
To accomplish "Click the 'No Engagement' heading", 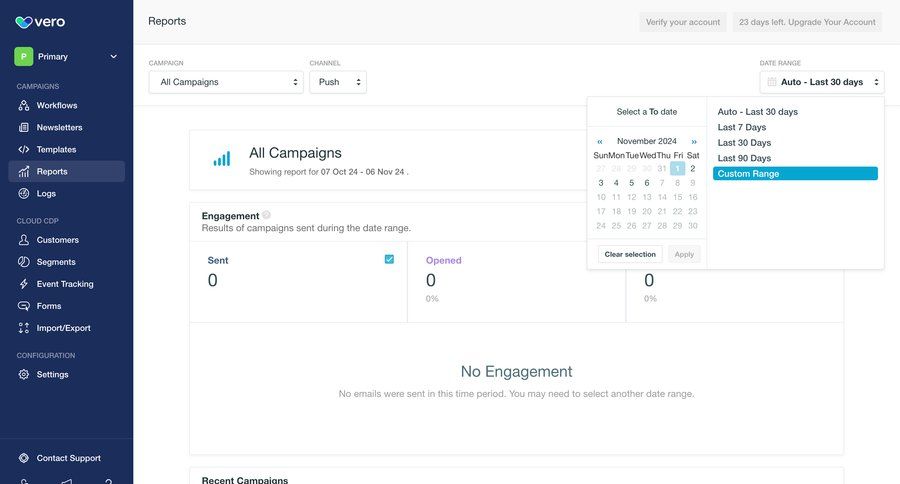I will pyautogui.click(x=517, y=371).
